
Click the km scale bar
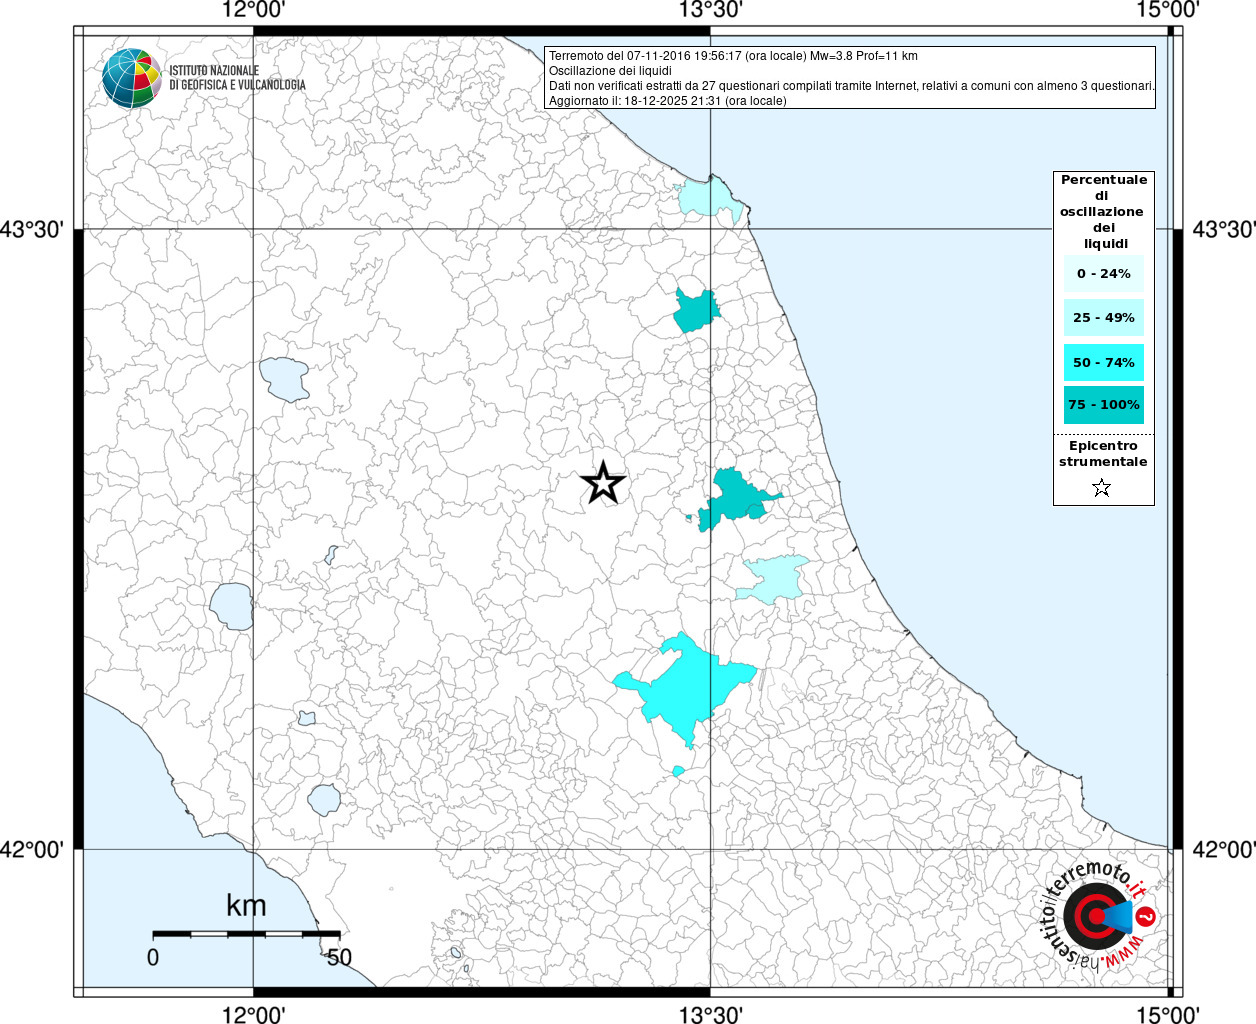[246, 933]
